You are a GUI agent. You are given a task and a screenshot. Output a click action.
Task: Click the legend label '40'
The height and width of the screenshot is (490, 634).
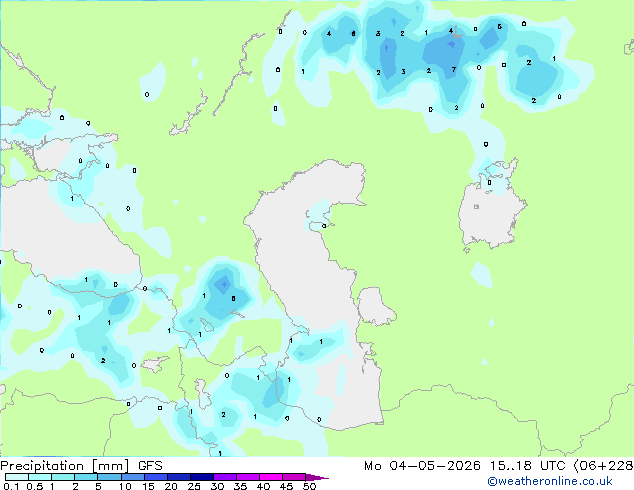263,486
